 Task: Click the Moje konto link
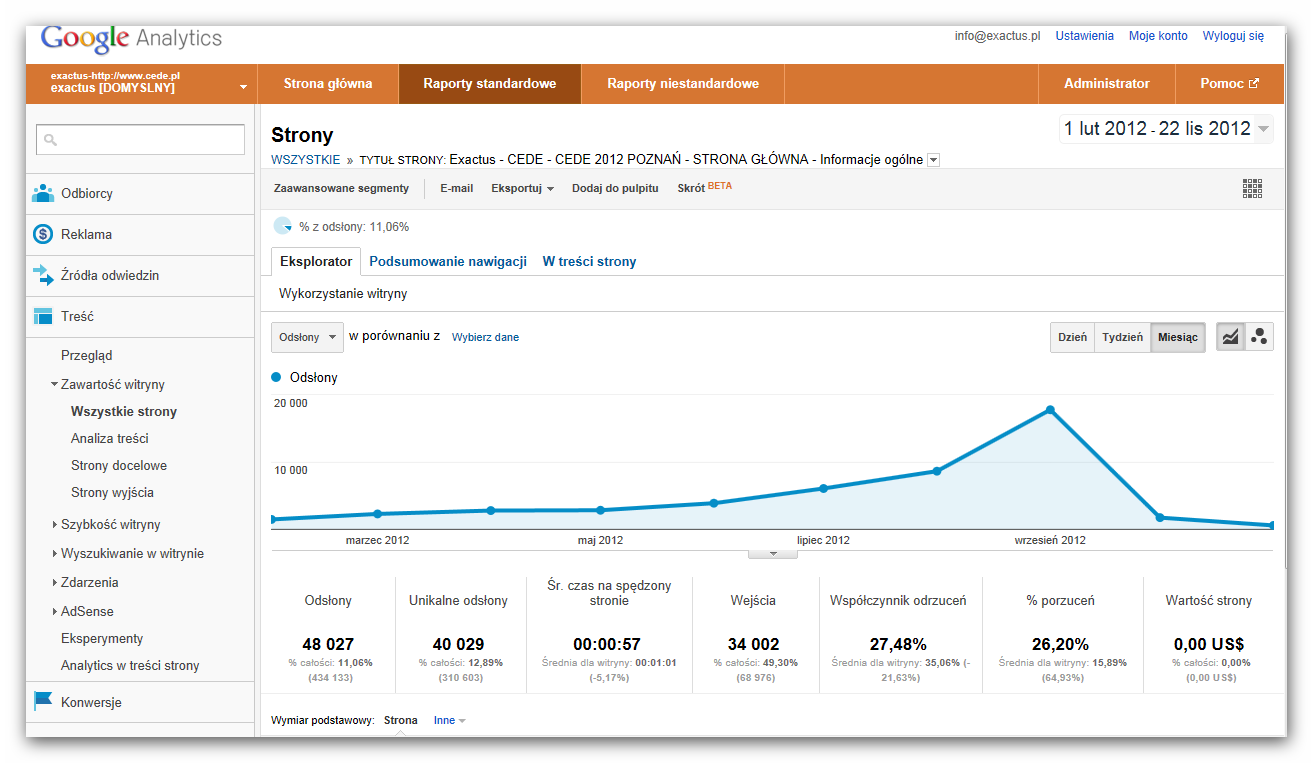1158,36
